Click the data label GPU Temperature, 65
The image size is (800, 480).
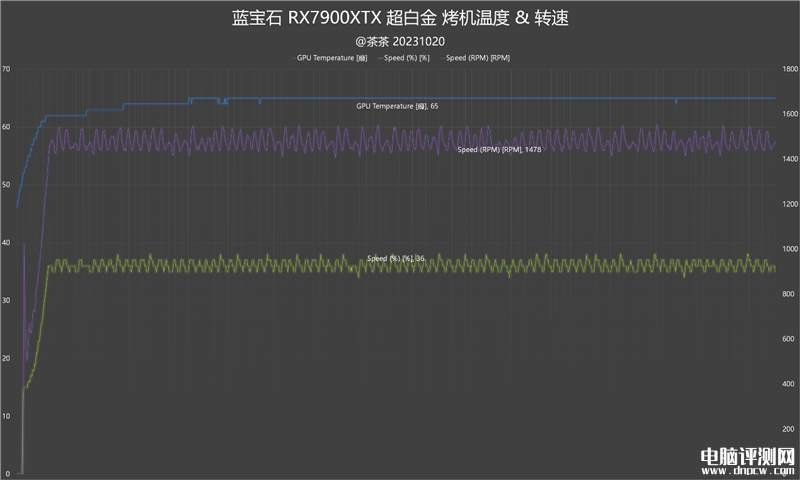click(x=397, y=106)
